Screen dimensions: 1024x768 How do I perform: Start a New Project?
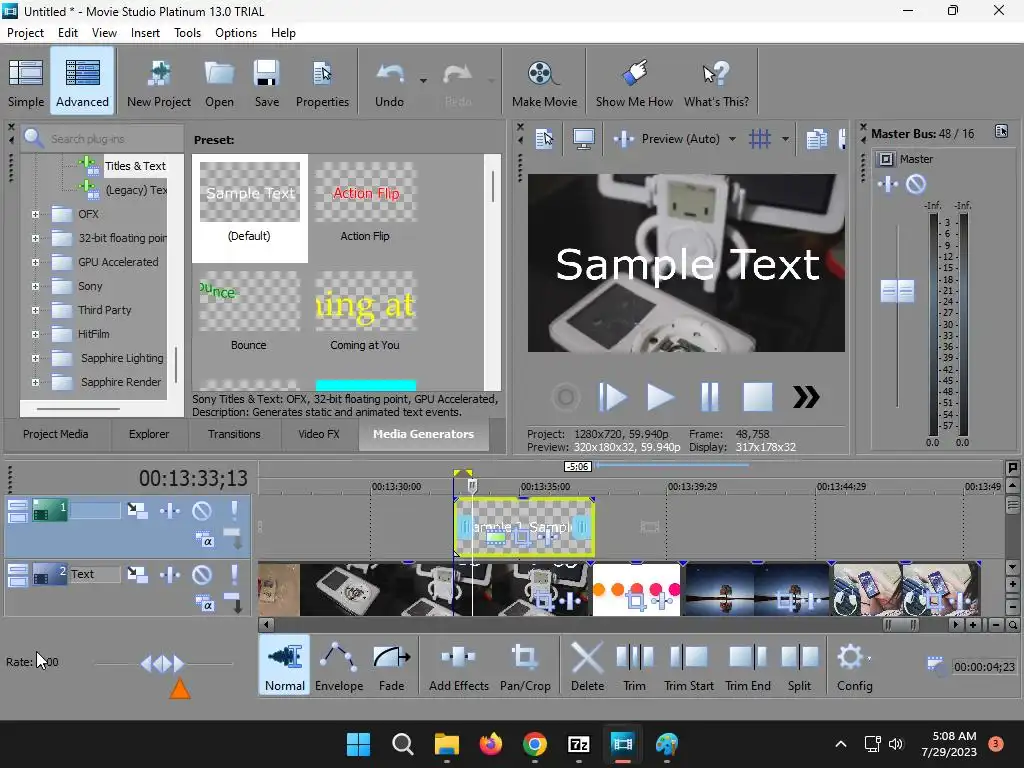(x=159, y=82)
